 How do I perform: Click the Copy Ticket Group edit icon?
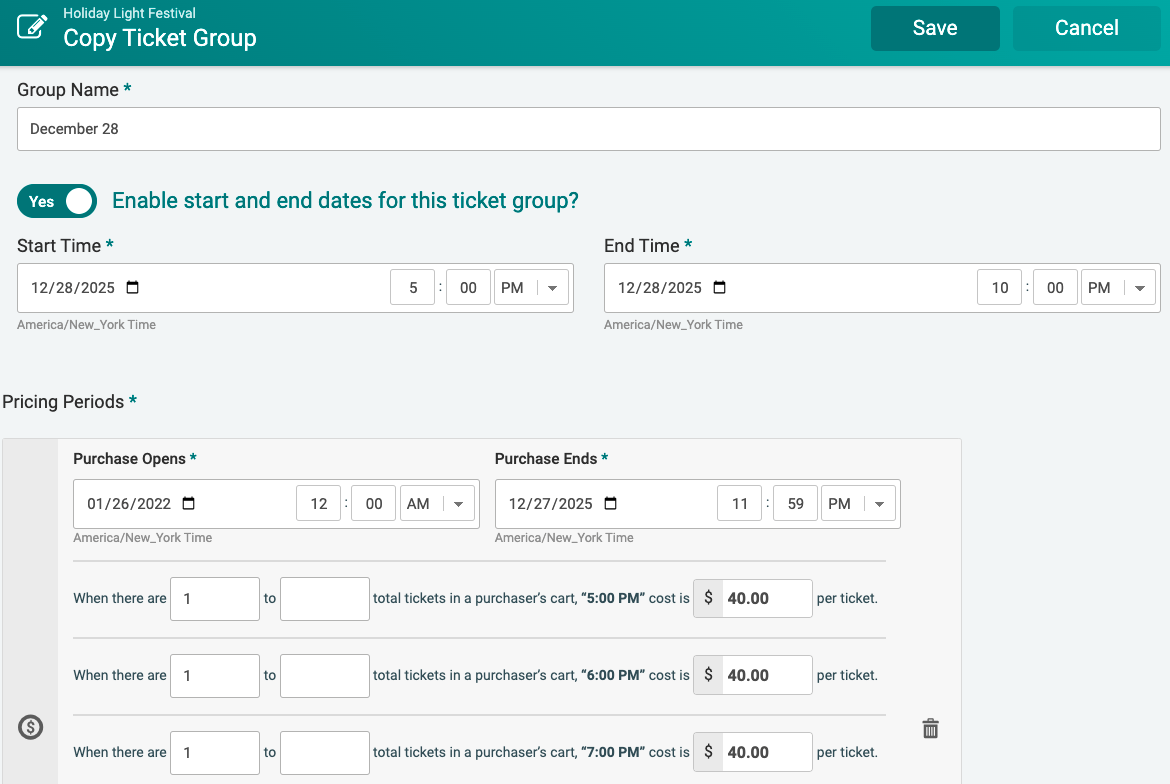coord(33,27)
